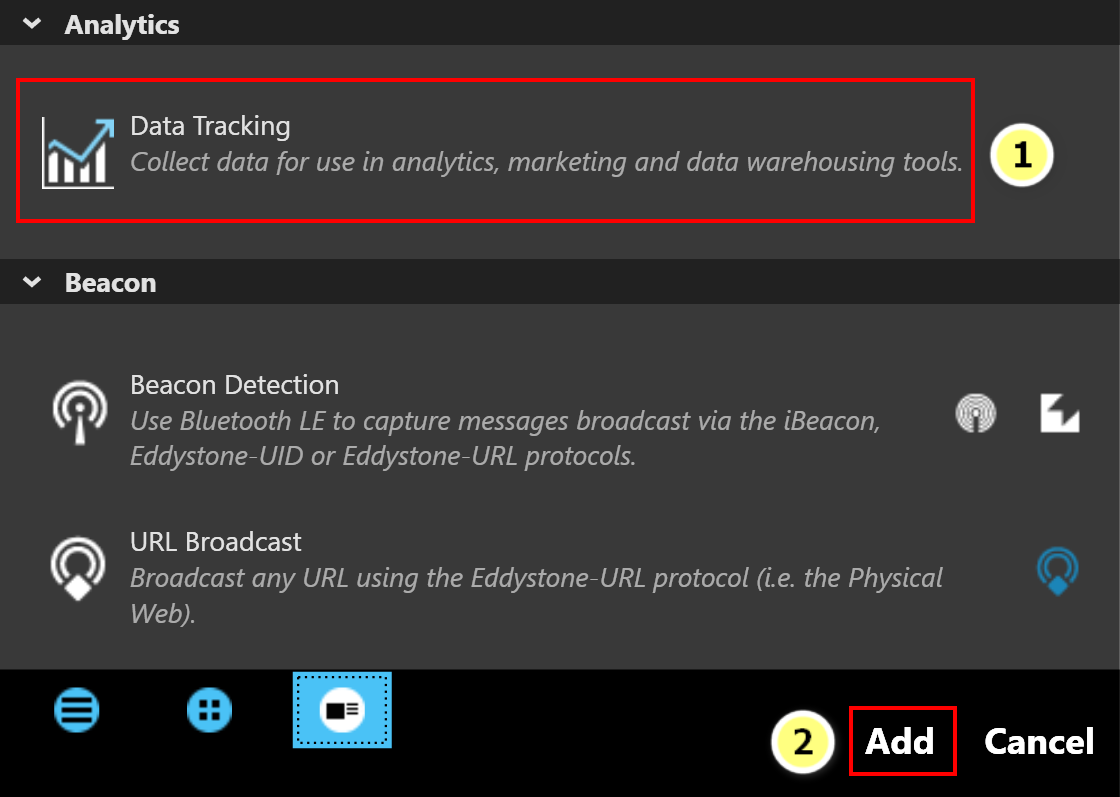Switch to the list view icon
1120x797 pixels.
[76, 710]
